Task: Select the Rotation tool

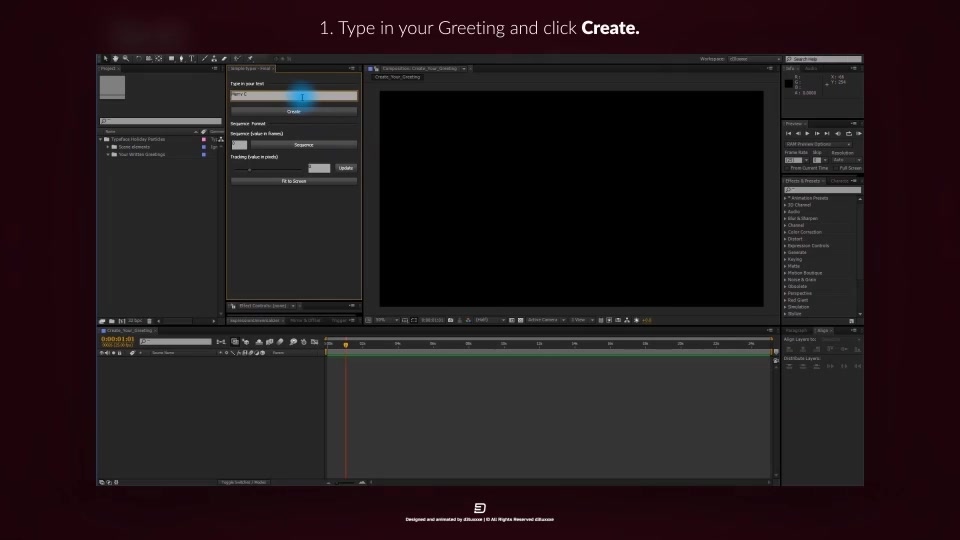Action: 138,59
